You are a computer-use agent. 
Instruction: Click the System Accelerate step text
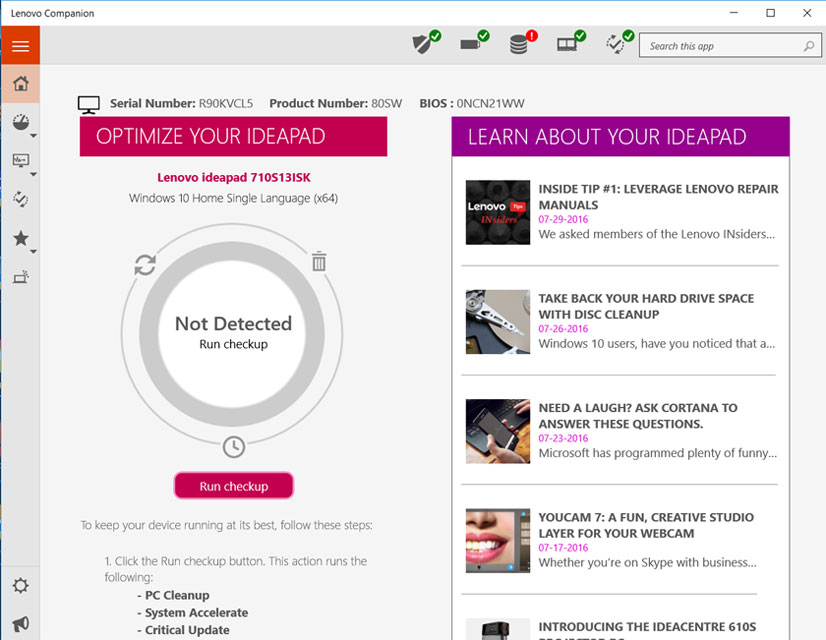[196, 613]
